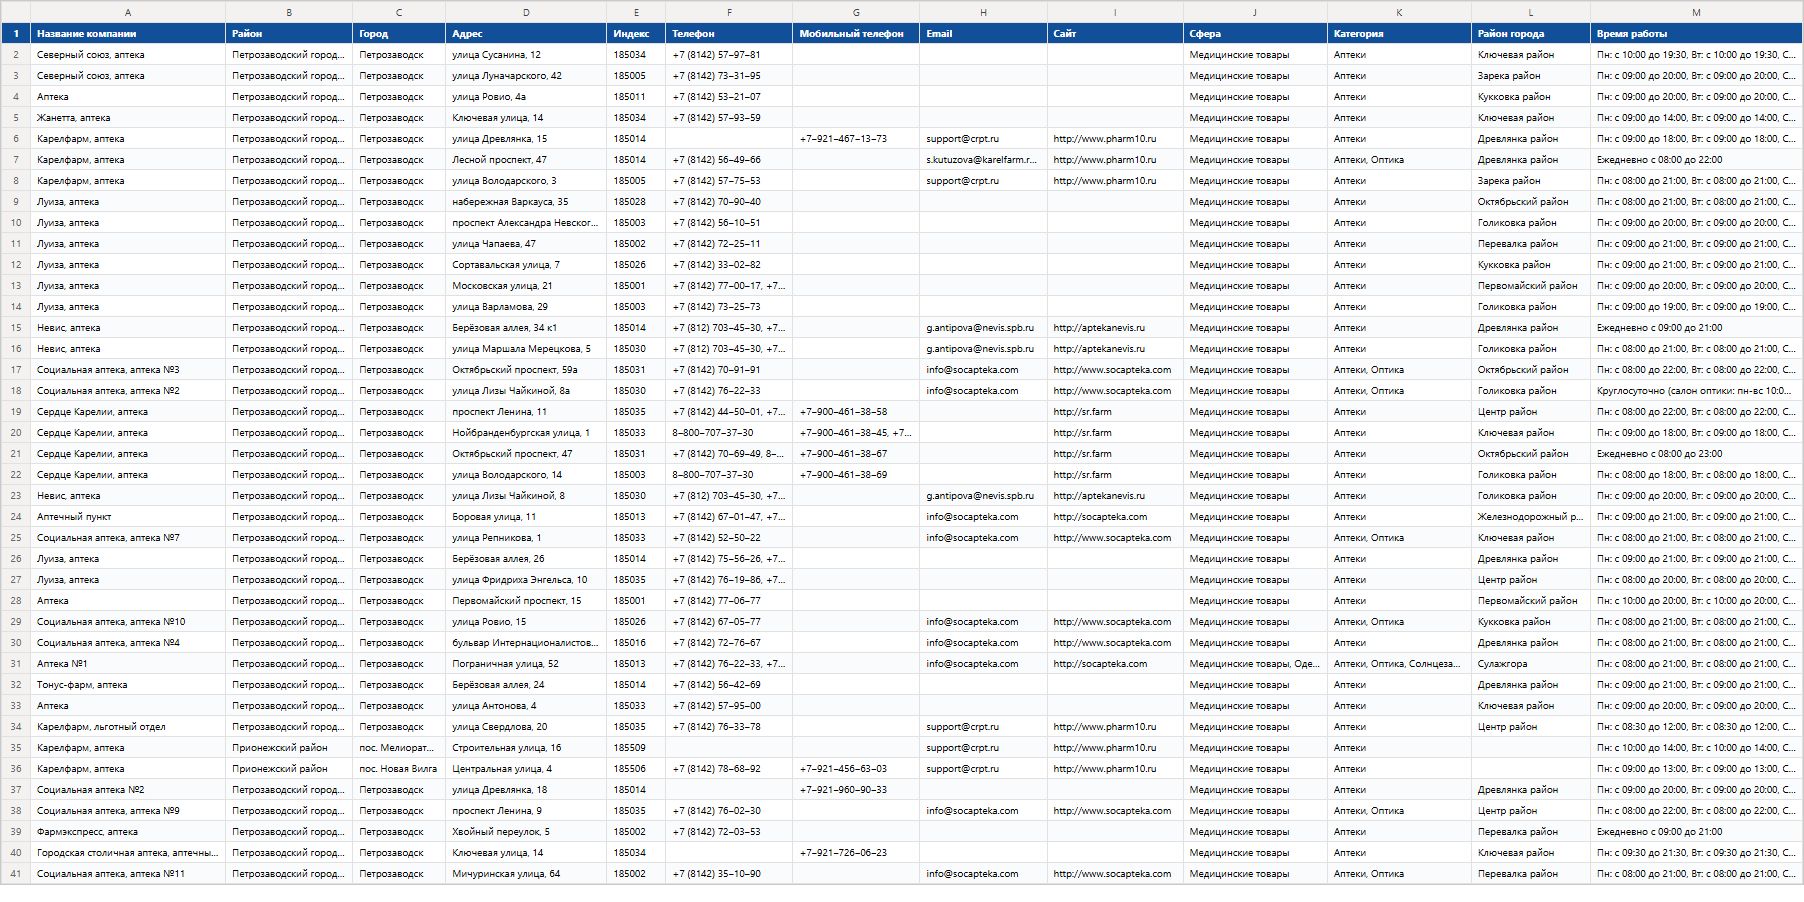Click the 'Время работы' header cell
The image size is (1804, 902).
(x=1696, y=33)
